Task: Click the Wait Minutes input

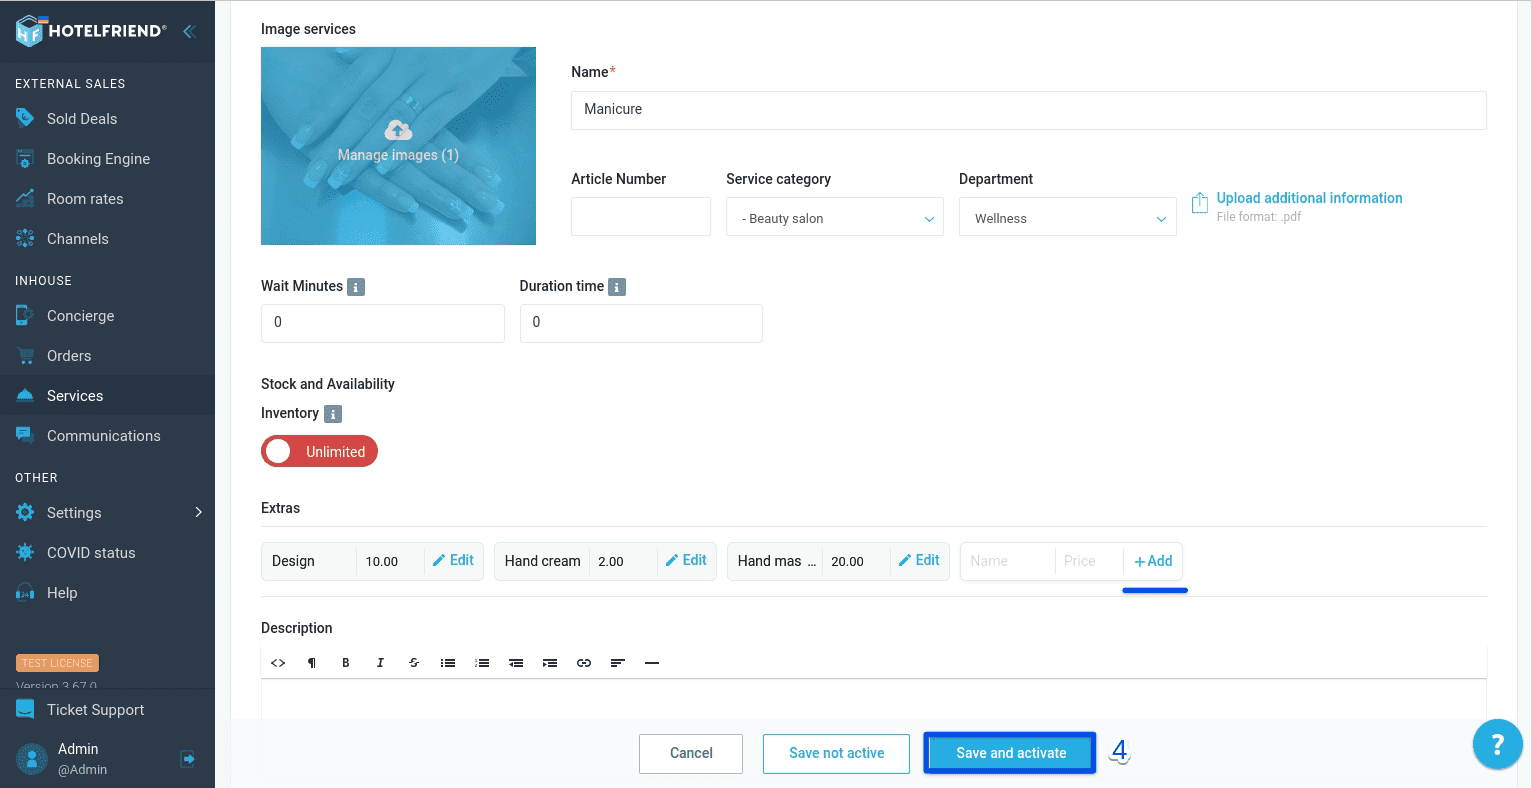Action: (383, 323)
